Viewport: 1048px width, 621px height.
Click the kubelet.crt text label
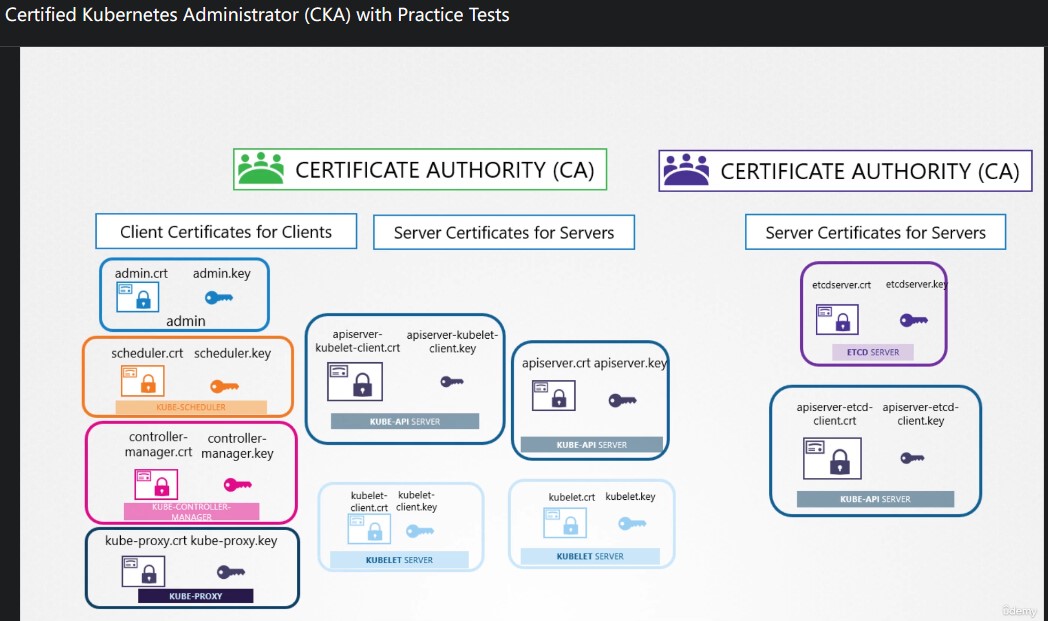571,497
